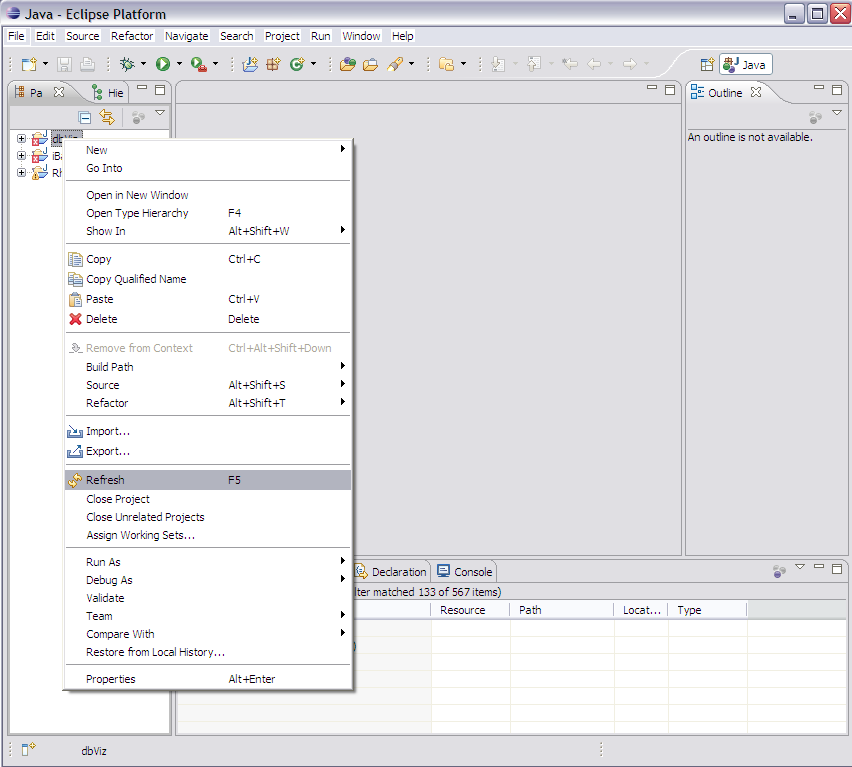Expand the dbViz project tree node

(21, 139)
